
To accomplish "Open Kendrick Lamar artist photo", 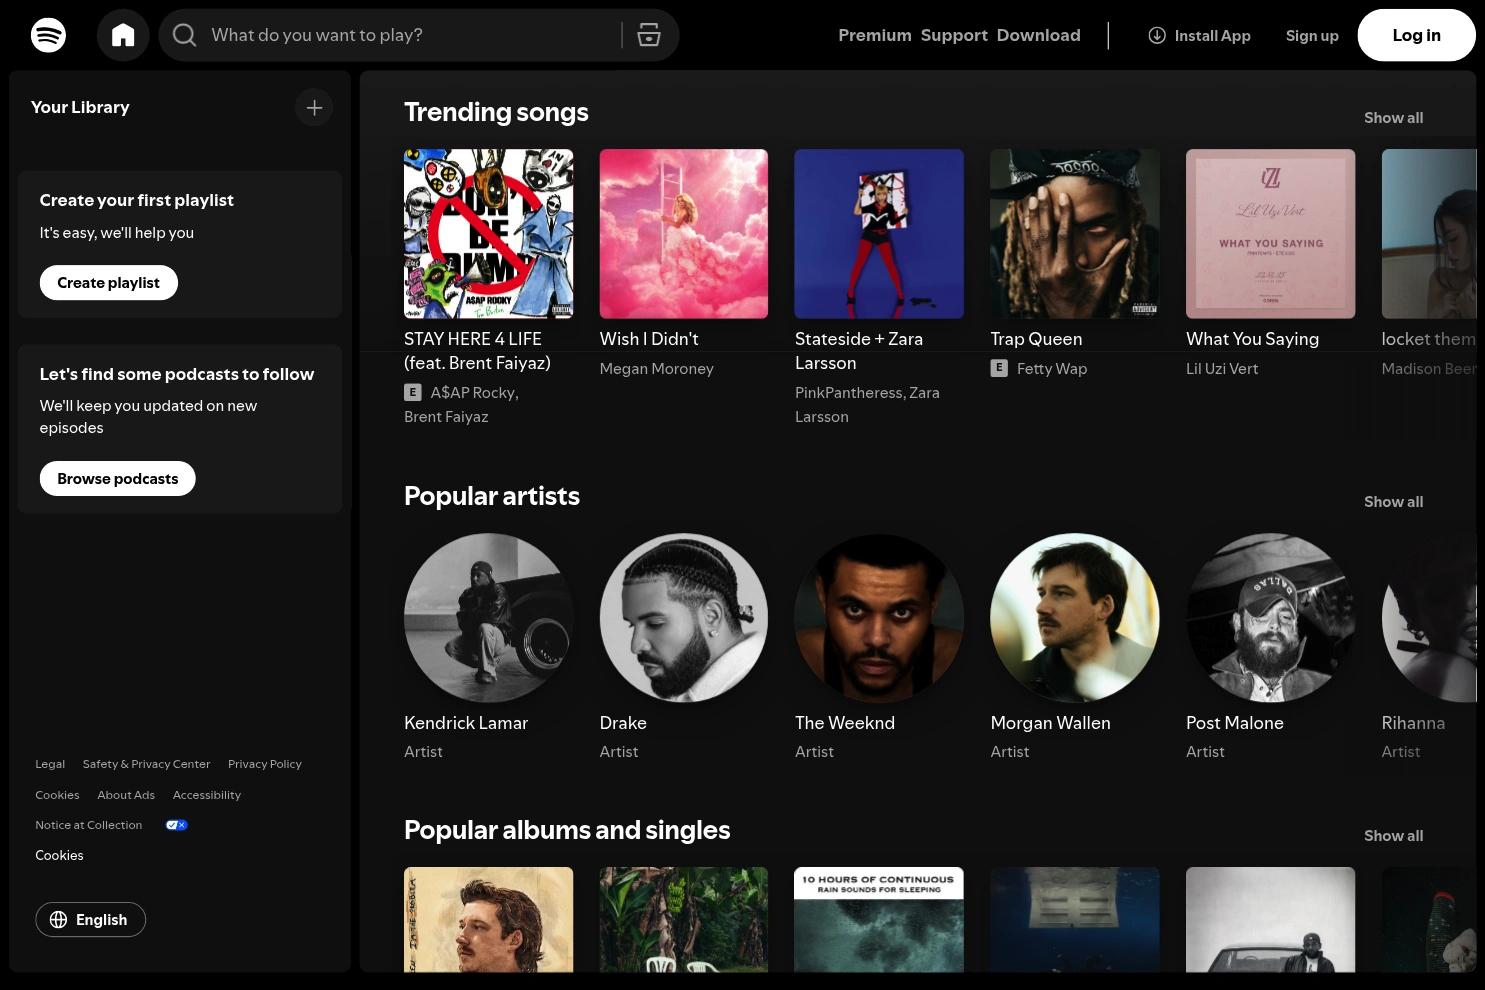I will point(488,618).
